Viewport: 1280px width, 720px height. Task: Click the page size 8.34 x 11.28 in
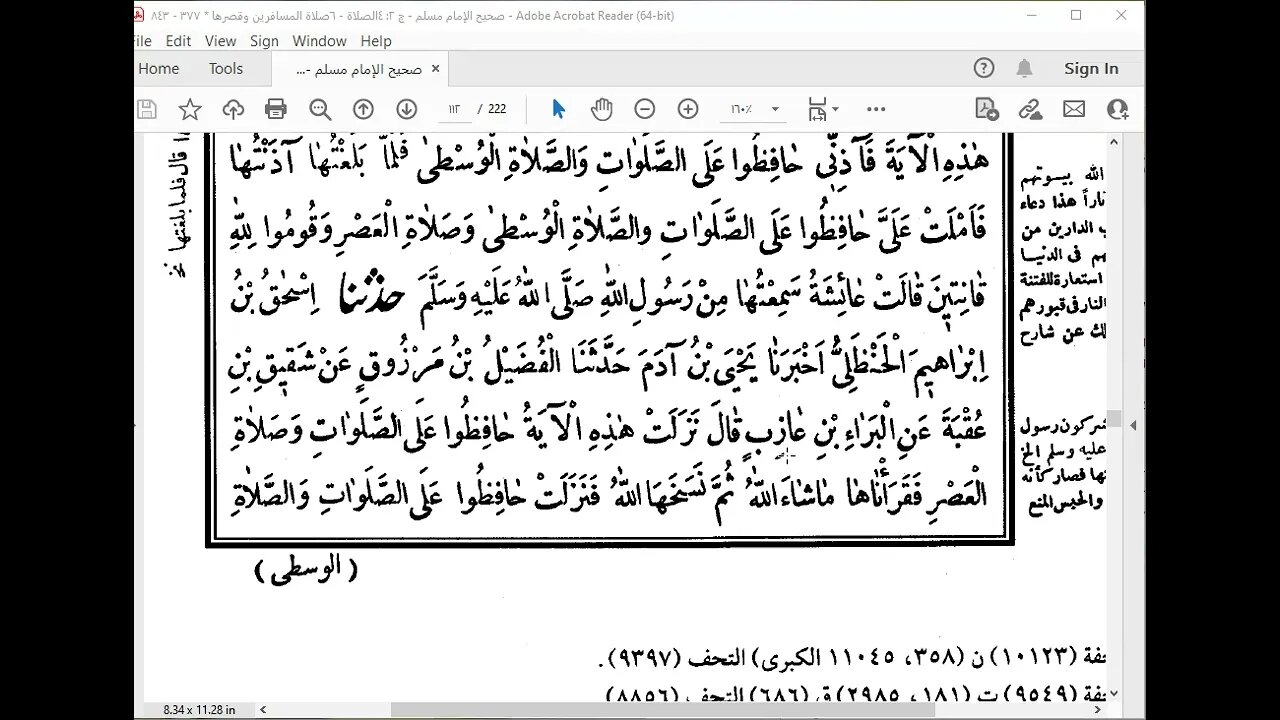click(199, 709)
